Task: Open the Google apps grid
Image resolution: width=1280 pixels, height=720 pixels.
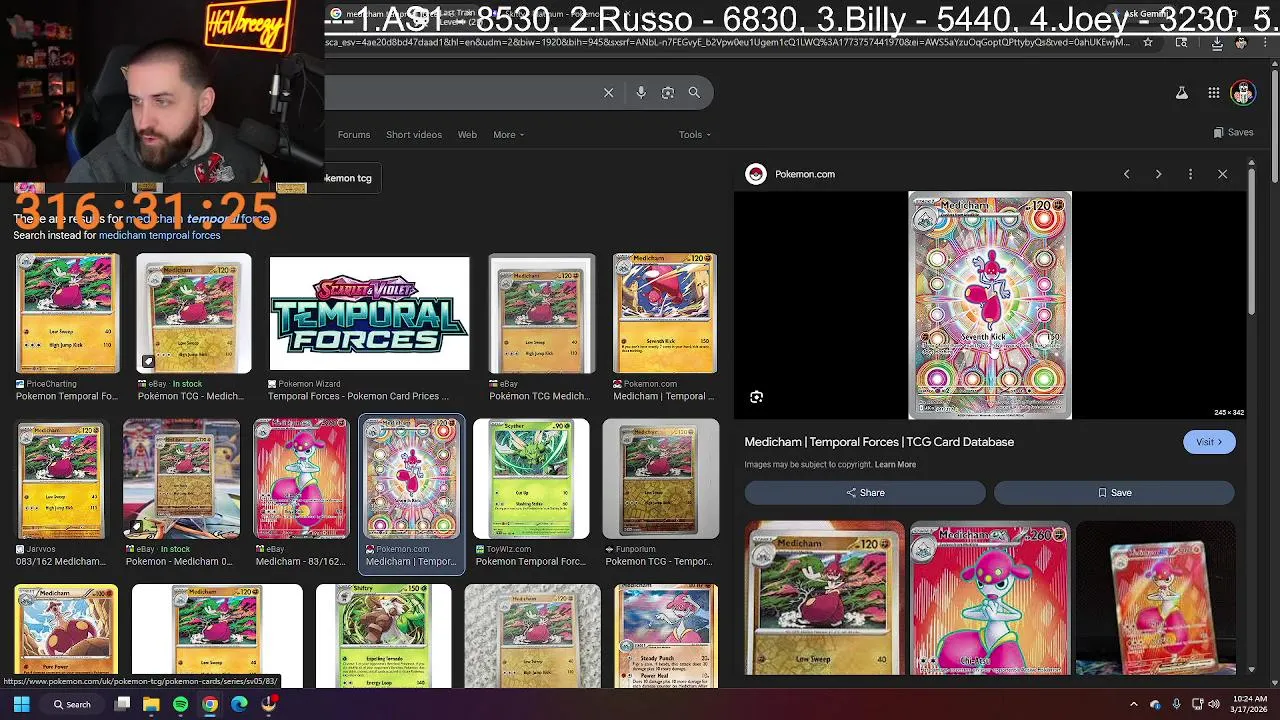Action: 1213,93
